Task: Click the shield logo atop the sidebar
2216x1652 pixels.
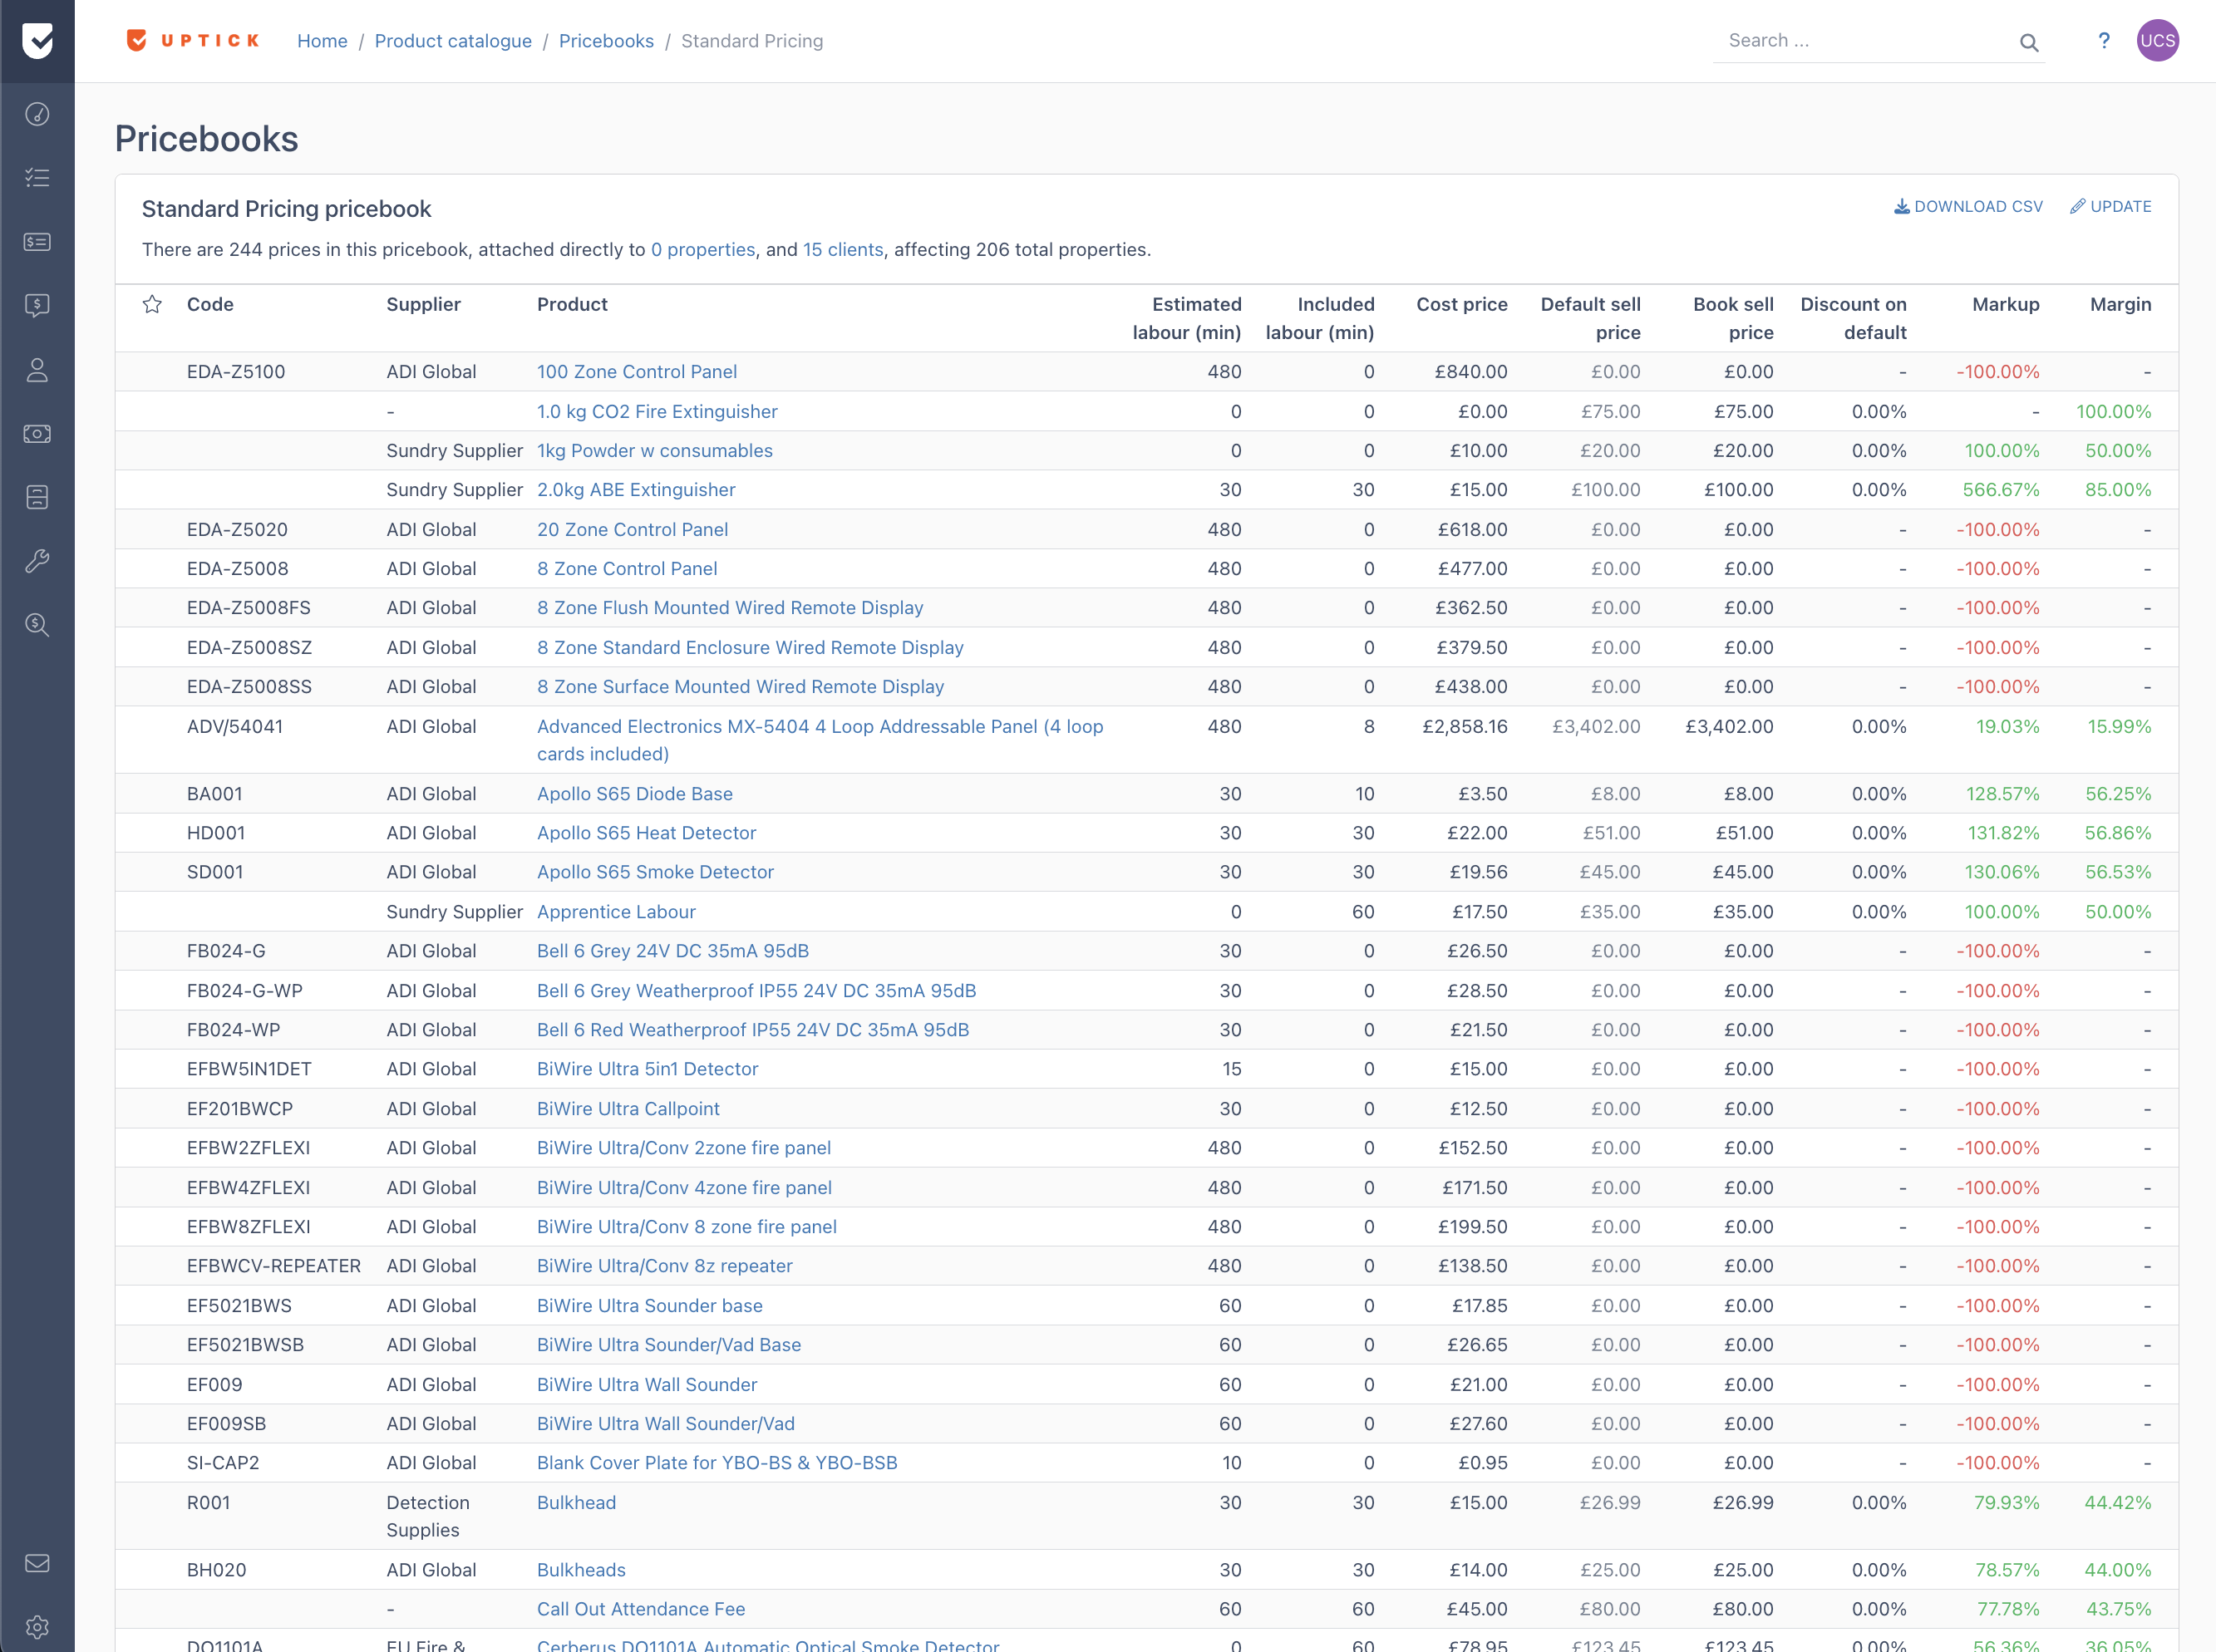Action: pyautogui.click(x=37, y=41)
